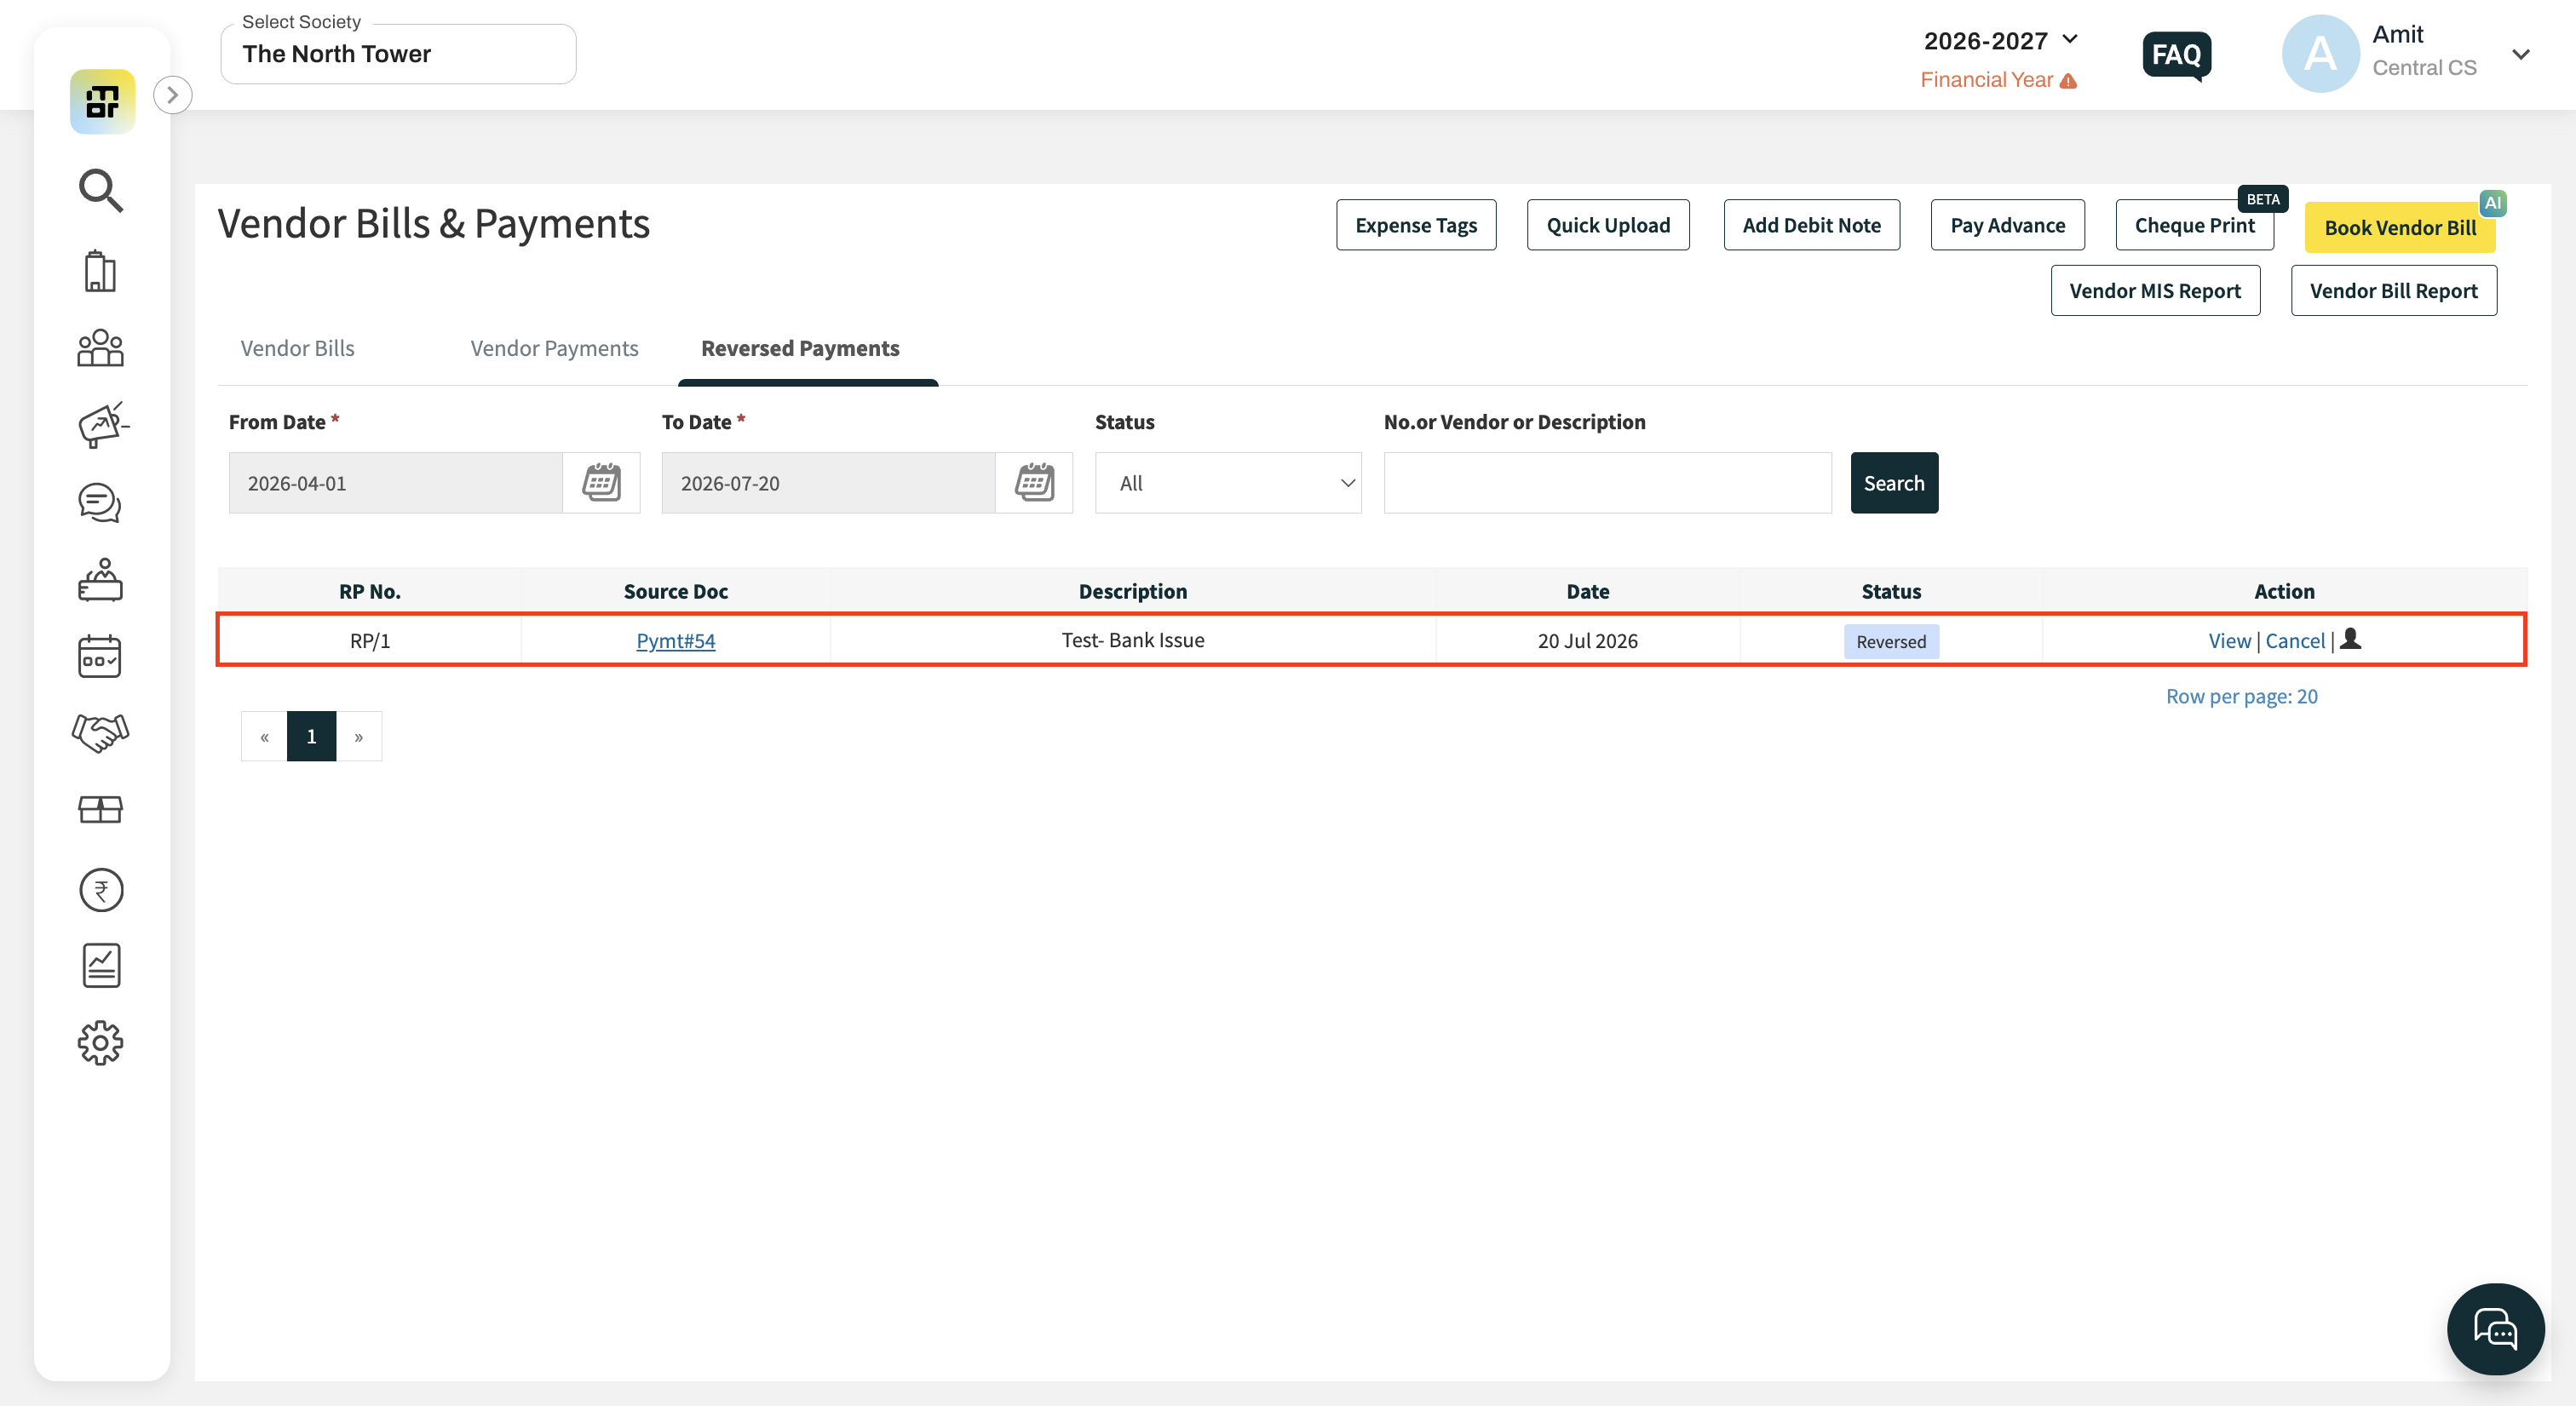This screenshot has height=1406, width=2576.
Task: Click the Test- Bank Issue description
Action: click(1132, 640)
